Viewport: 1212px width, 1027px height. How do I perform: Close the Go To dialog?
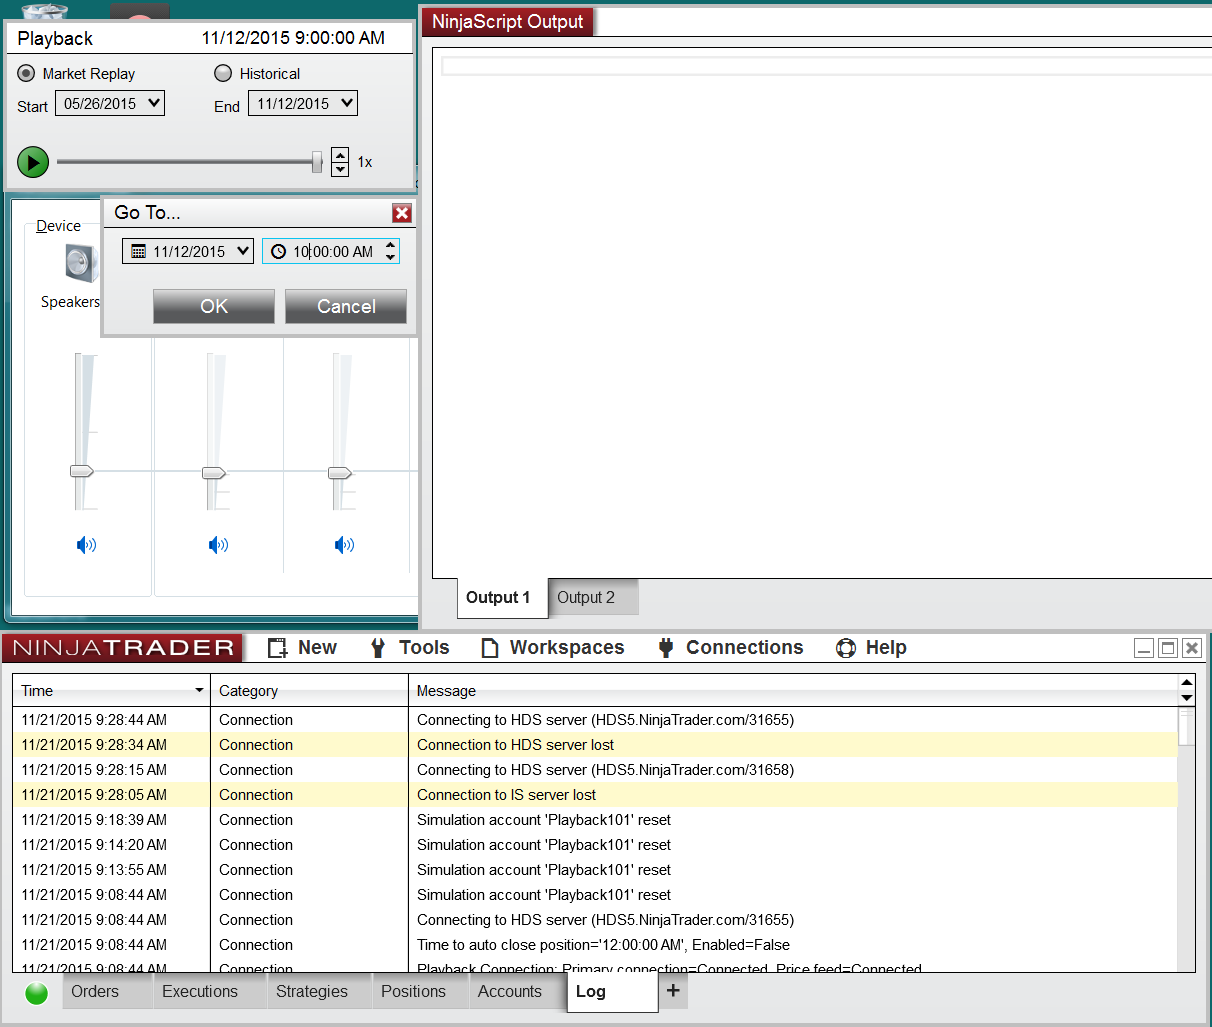(x=402, y=213)
